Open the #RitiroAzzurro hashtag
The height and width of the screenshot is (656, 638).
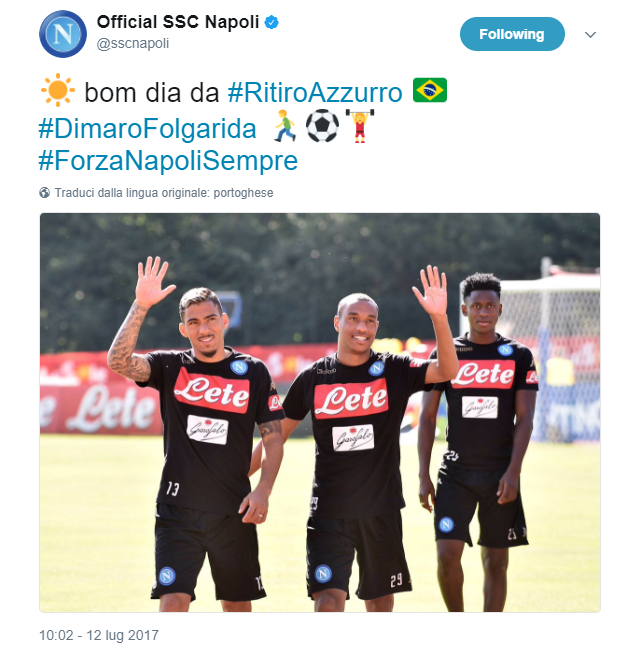pyautogui.click(x=315, y=92)
